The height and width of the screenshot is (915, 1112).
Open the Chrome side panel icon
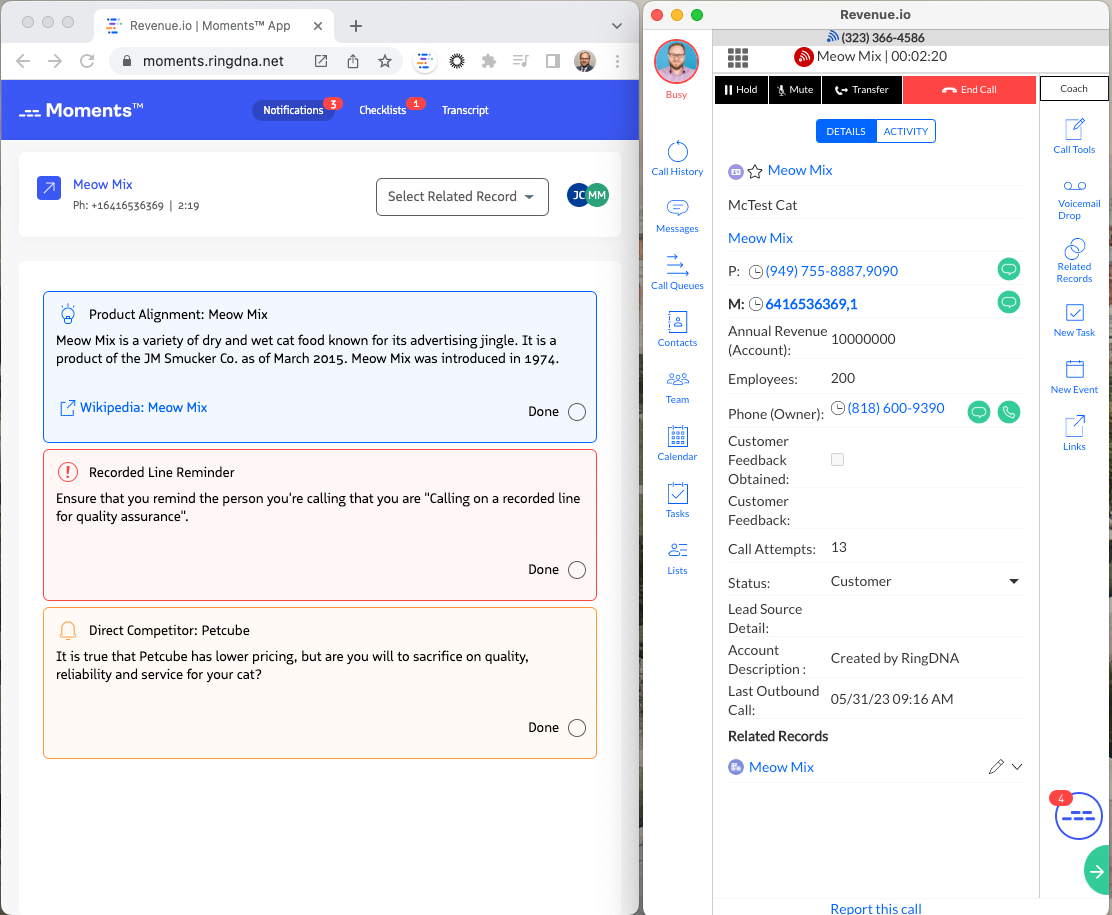pyautogui.click(x=552, y=61)
